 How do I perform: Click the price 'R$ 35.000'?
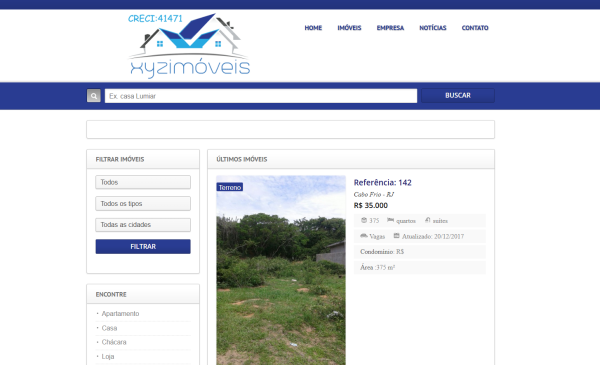point(370,205)
